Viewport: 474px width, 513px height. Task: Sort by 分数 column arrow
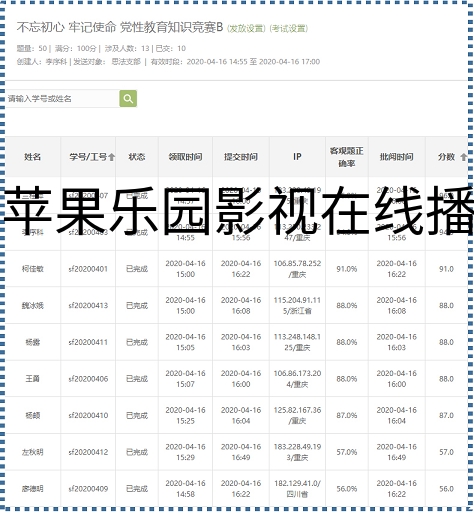pyautogui.click(x=463, y=157)
